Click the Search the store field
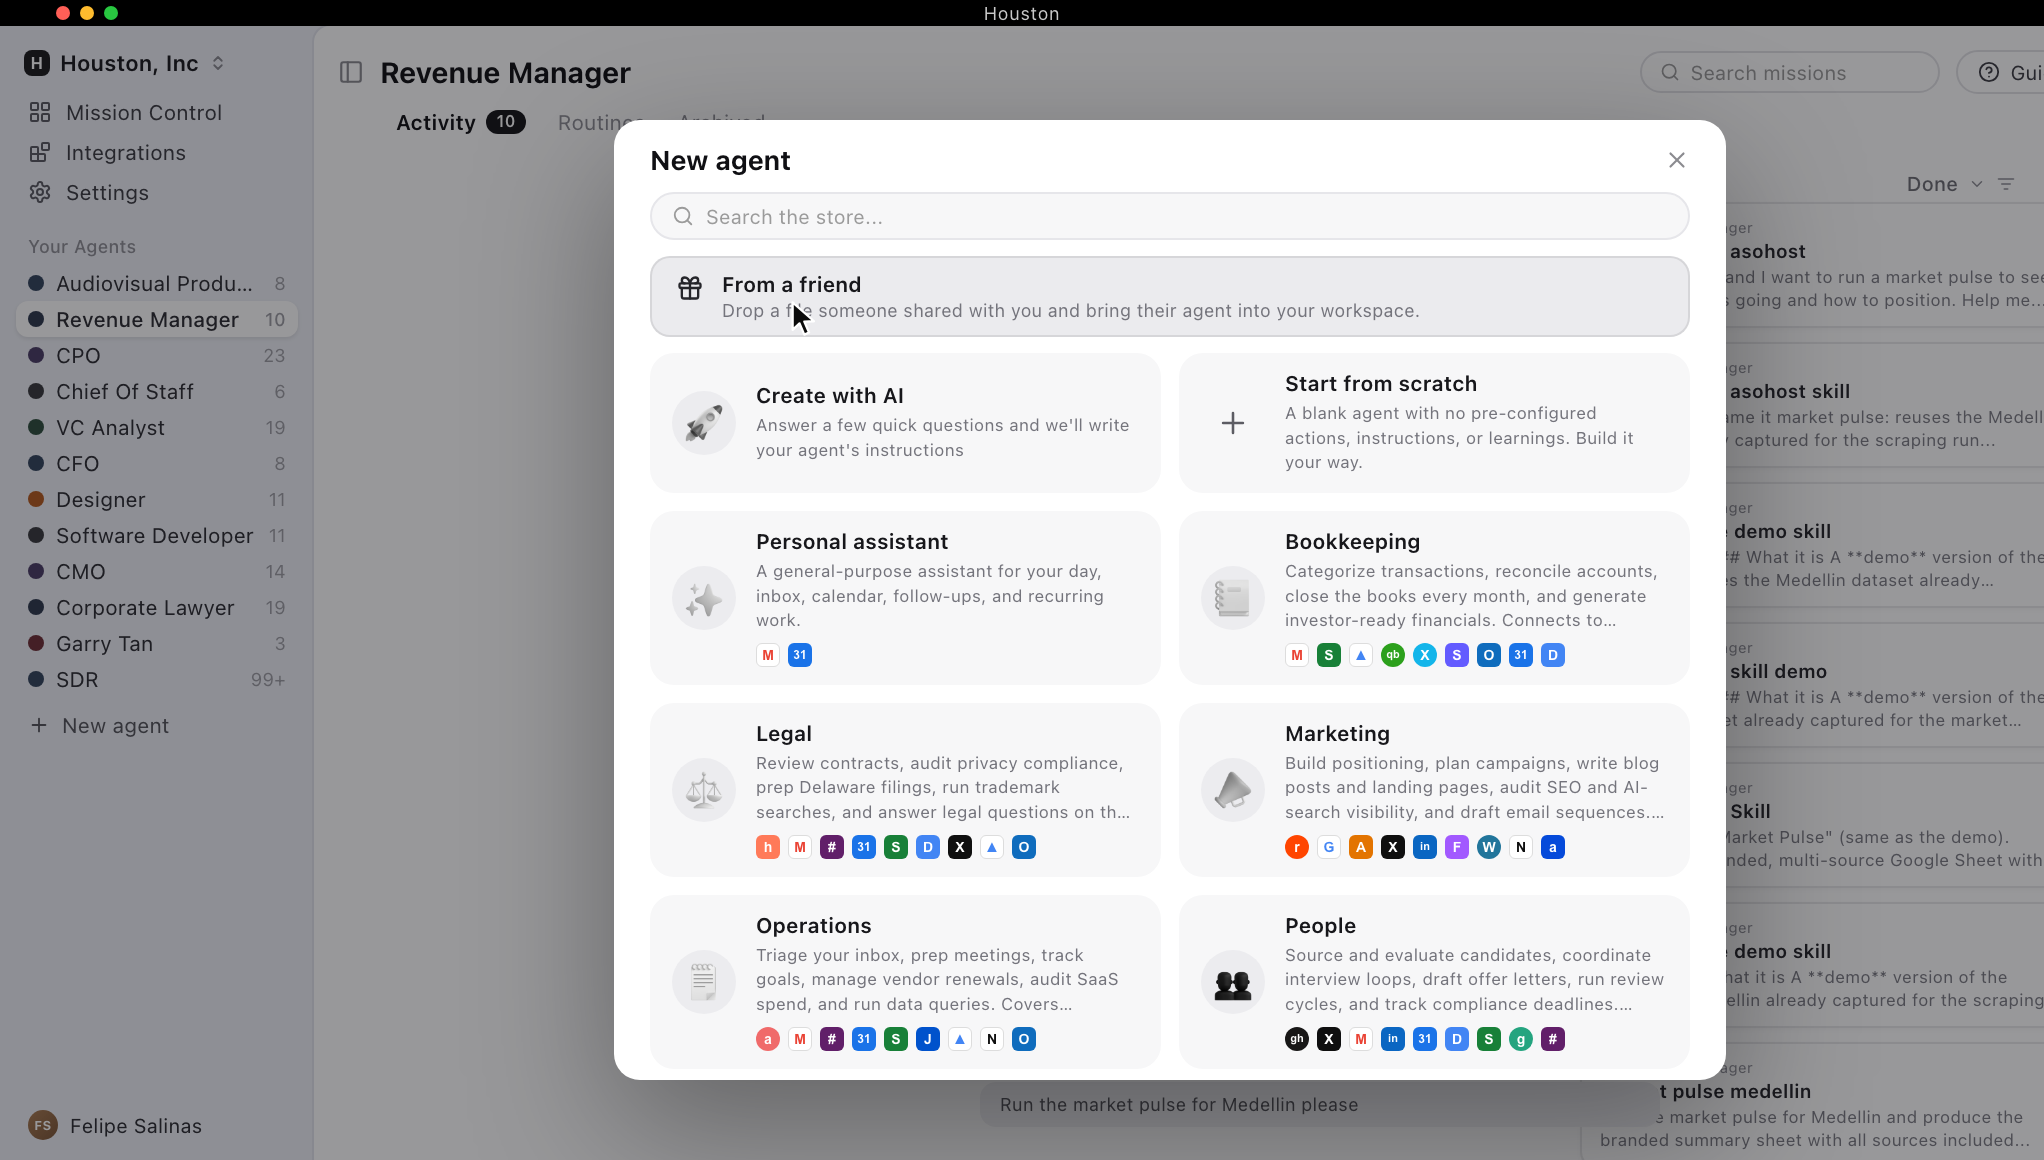The width and height of the screenshot is (2044, 1160). (1169, 216)
